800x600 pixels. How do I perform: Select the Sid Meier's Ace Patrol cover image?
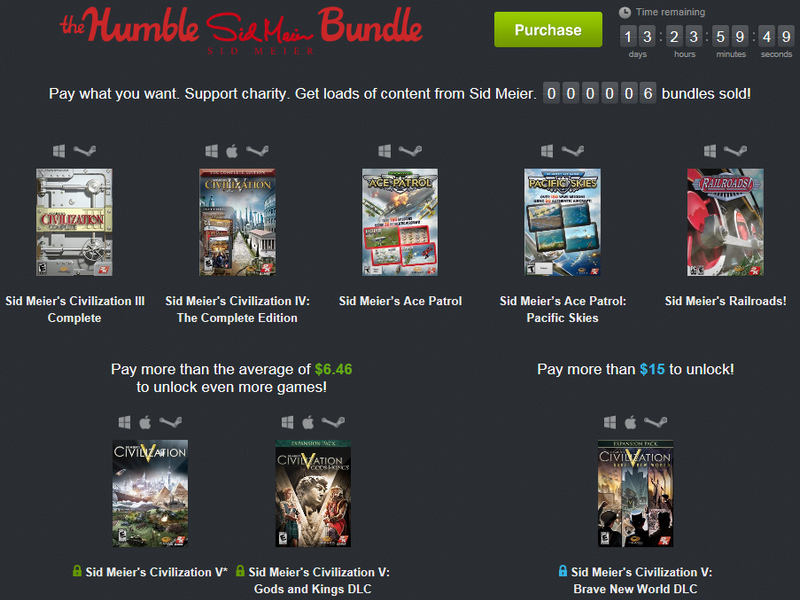[x=400, y=222]
